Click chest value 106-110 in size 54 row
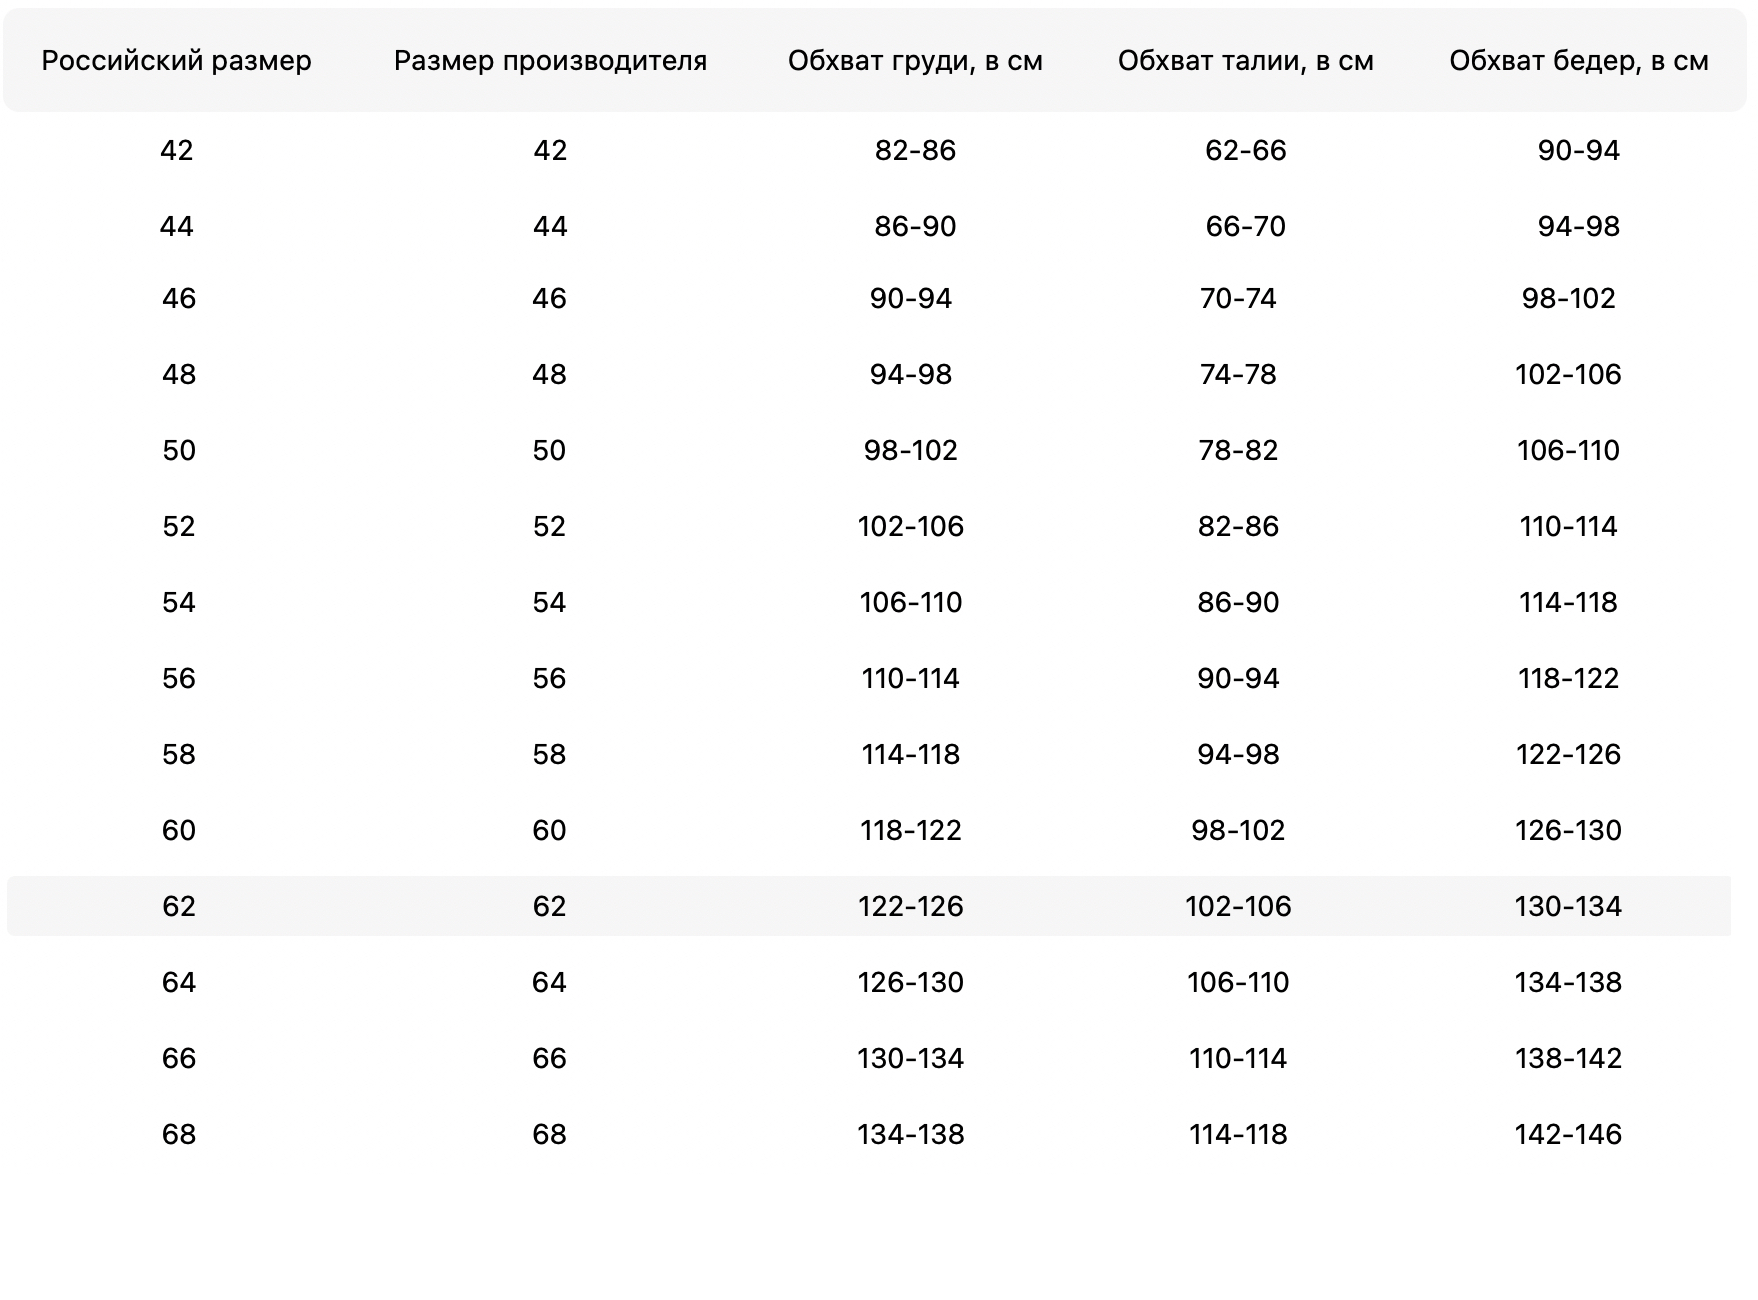The height and width of the screenshot is (1300, 1758). point(910,602)
